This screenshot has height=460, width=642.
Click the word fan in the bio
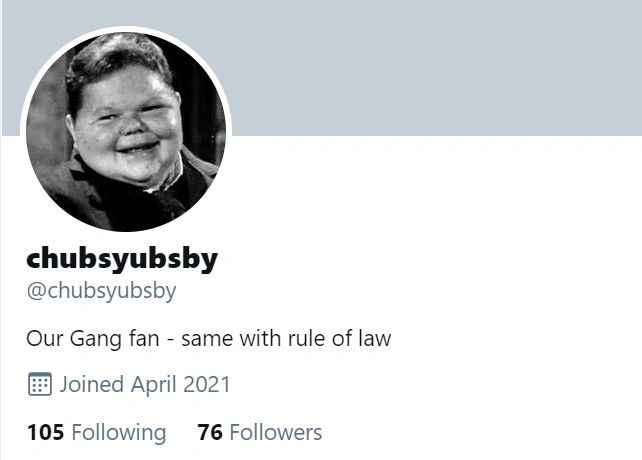pos(144,338)
